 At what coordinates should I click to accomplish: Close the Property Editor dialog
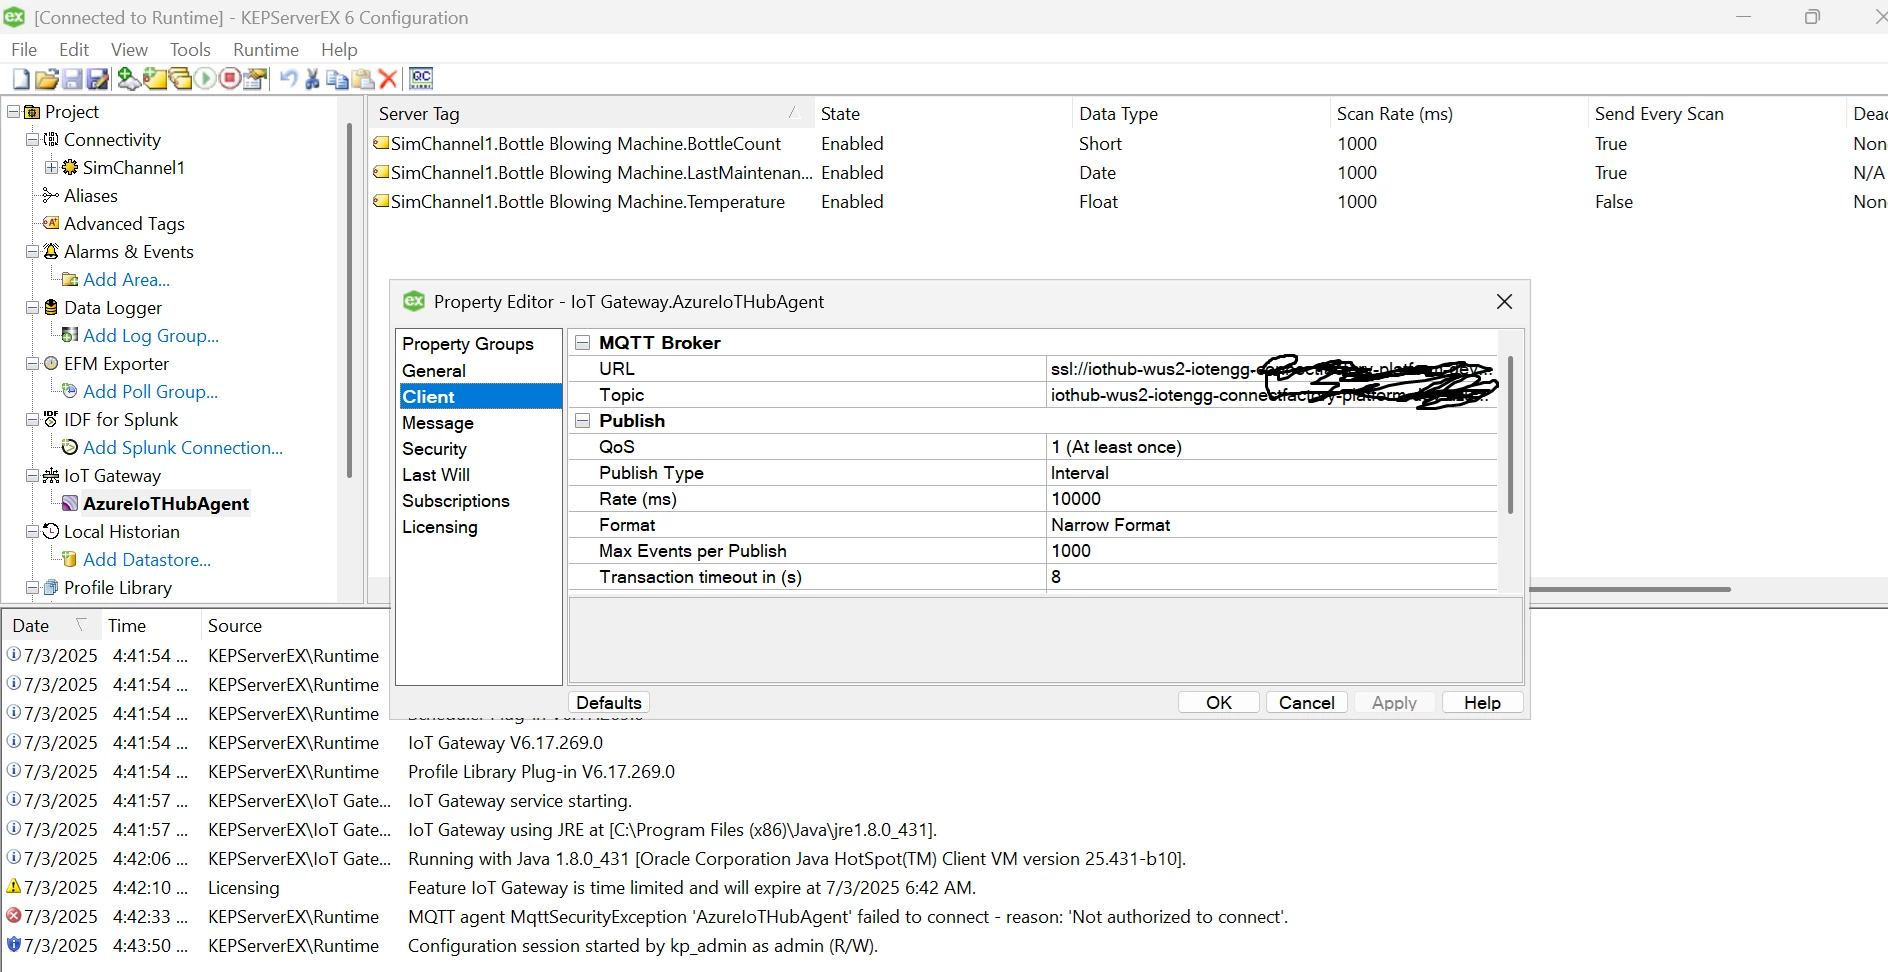[1504, 302]
